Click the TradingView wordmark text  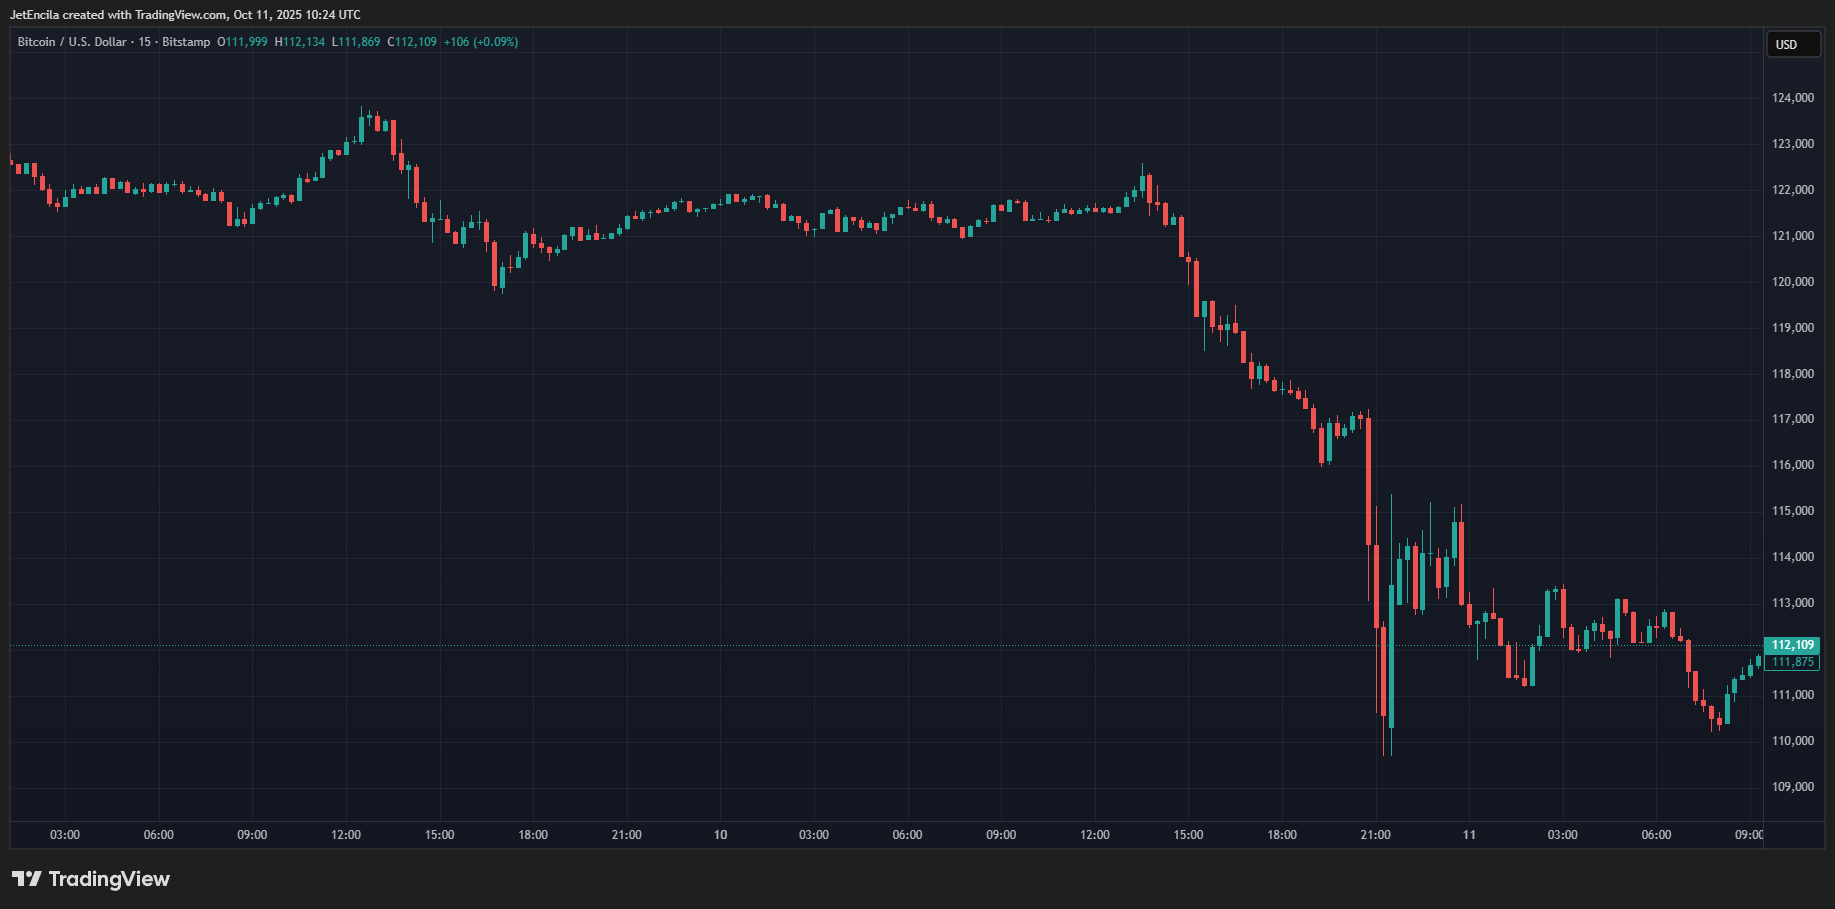coord(109,879)
